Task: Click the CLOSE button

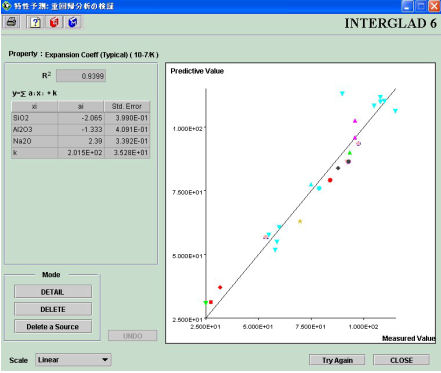Action: point(401,360)
